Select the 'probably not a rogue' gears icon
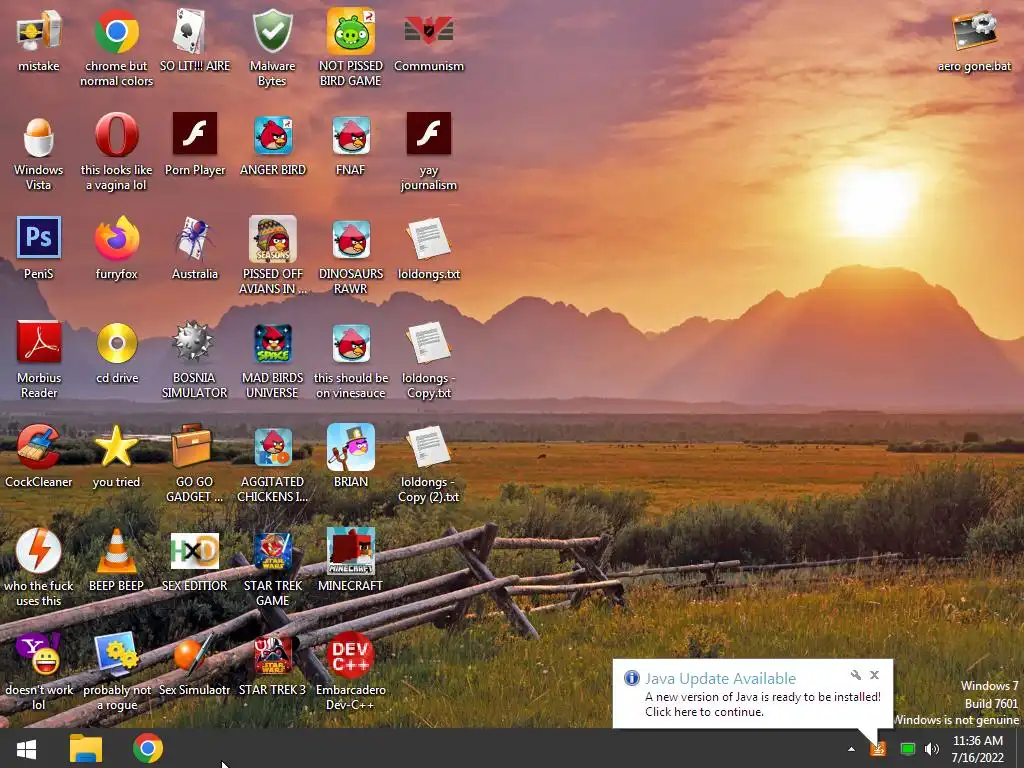 click(x=116, y=654)
